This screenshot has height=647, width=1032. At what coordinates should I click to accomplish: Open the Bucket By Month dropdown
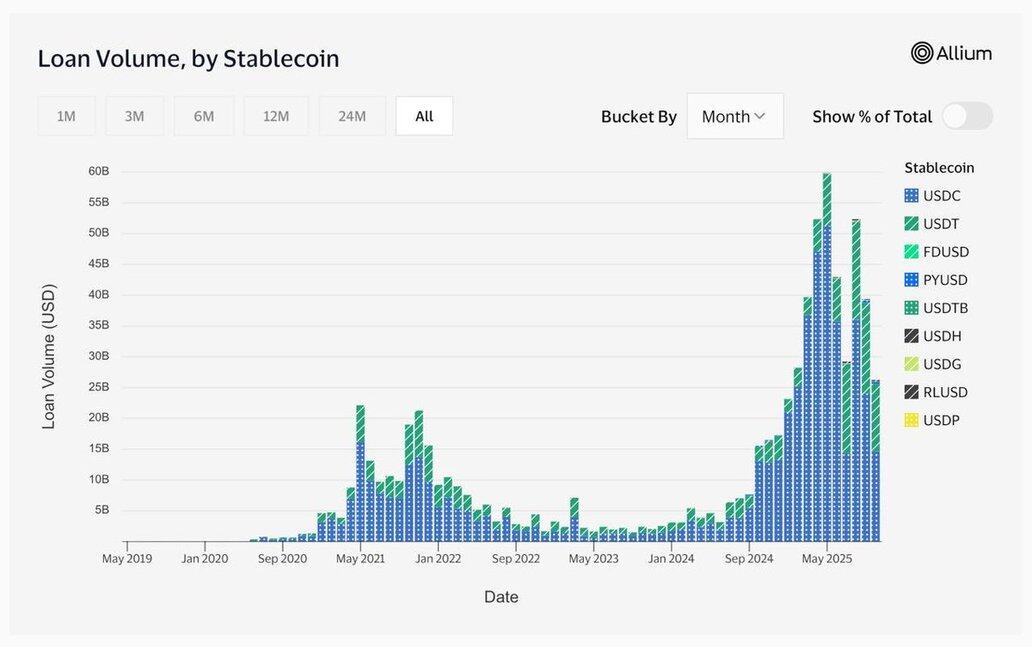[734, 116]
